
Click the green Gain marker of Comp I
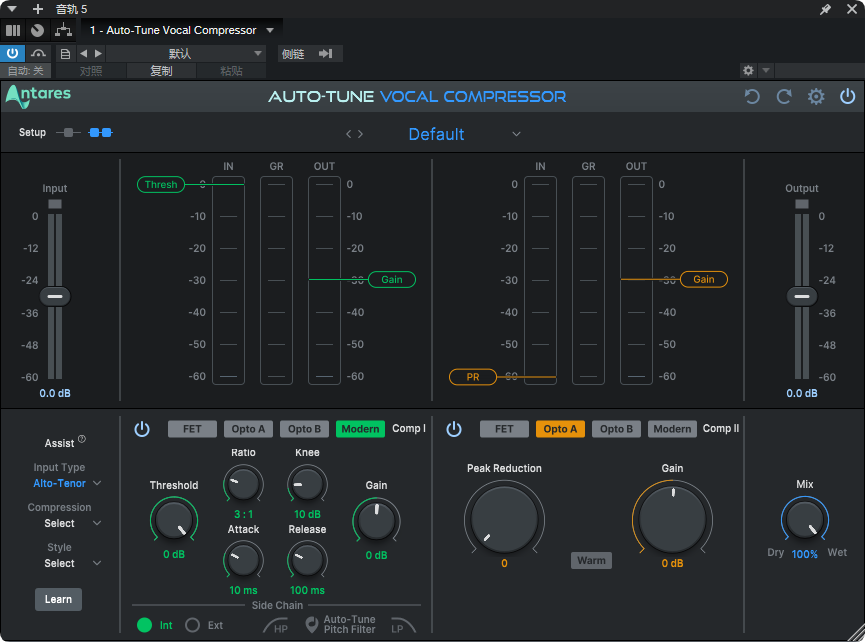tap(392, 280)
